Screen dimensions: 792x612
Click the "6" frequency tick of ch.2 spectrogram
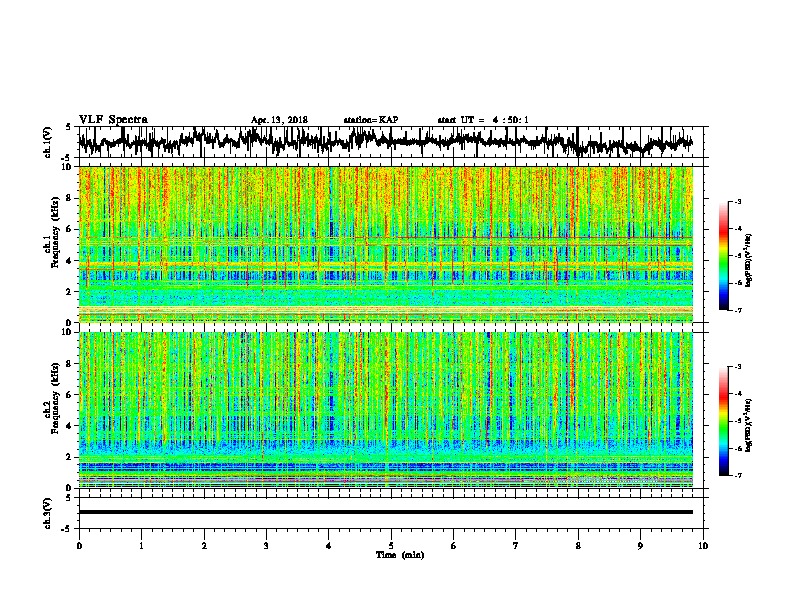pyautogui.click(x=71, y=395)
